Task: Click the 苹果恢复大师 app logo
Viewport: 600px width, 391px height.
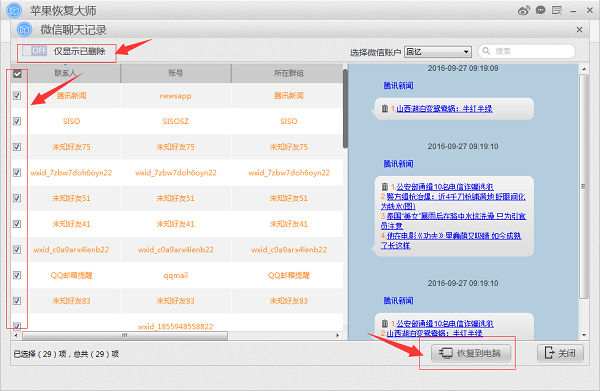Action: pos(14,10)
